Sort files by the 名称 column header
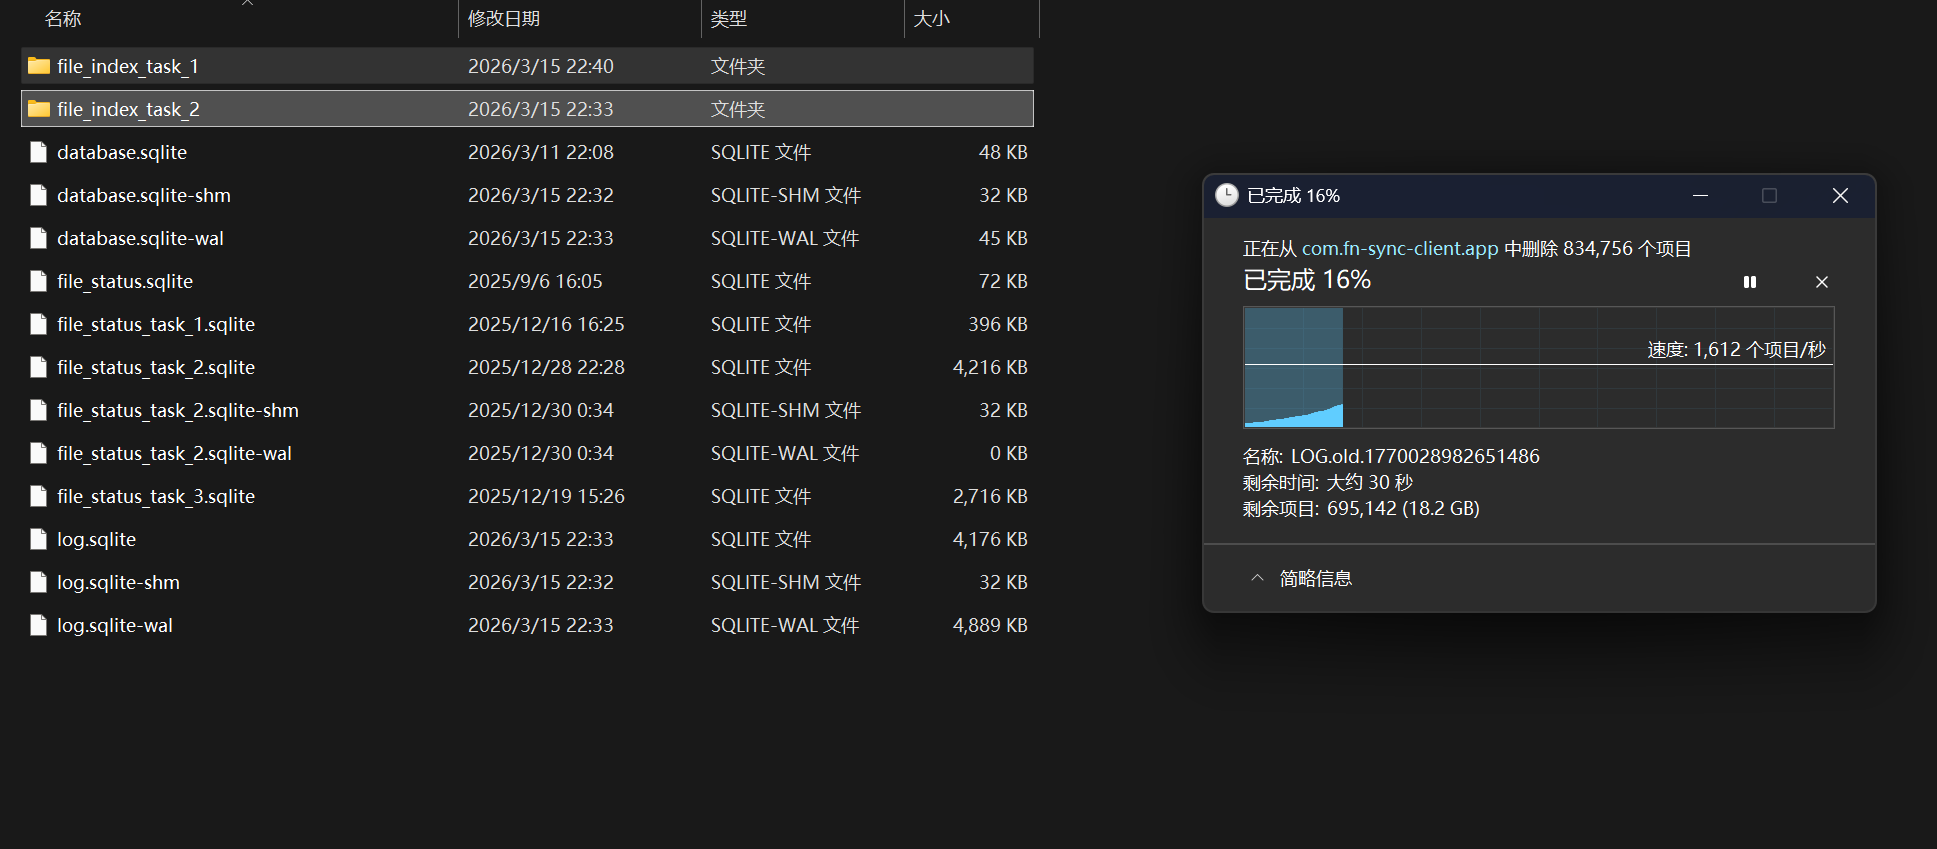Viewport: 1937px width, 849px height. point(63,19)
